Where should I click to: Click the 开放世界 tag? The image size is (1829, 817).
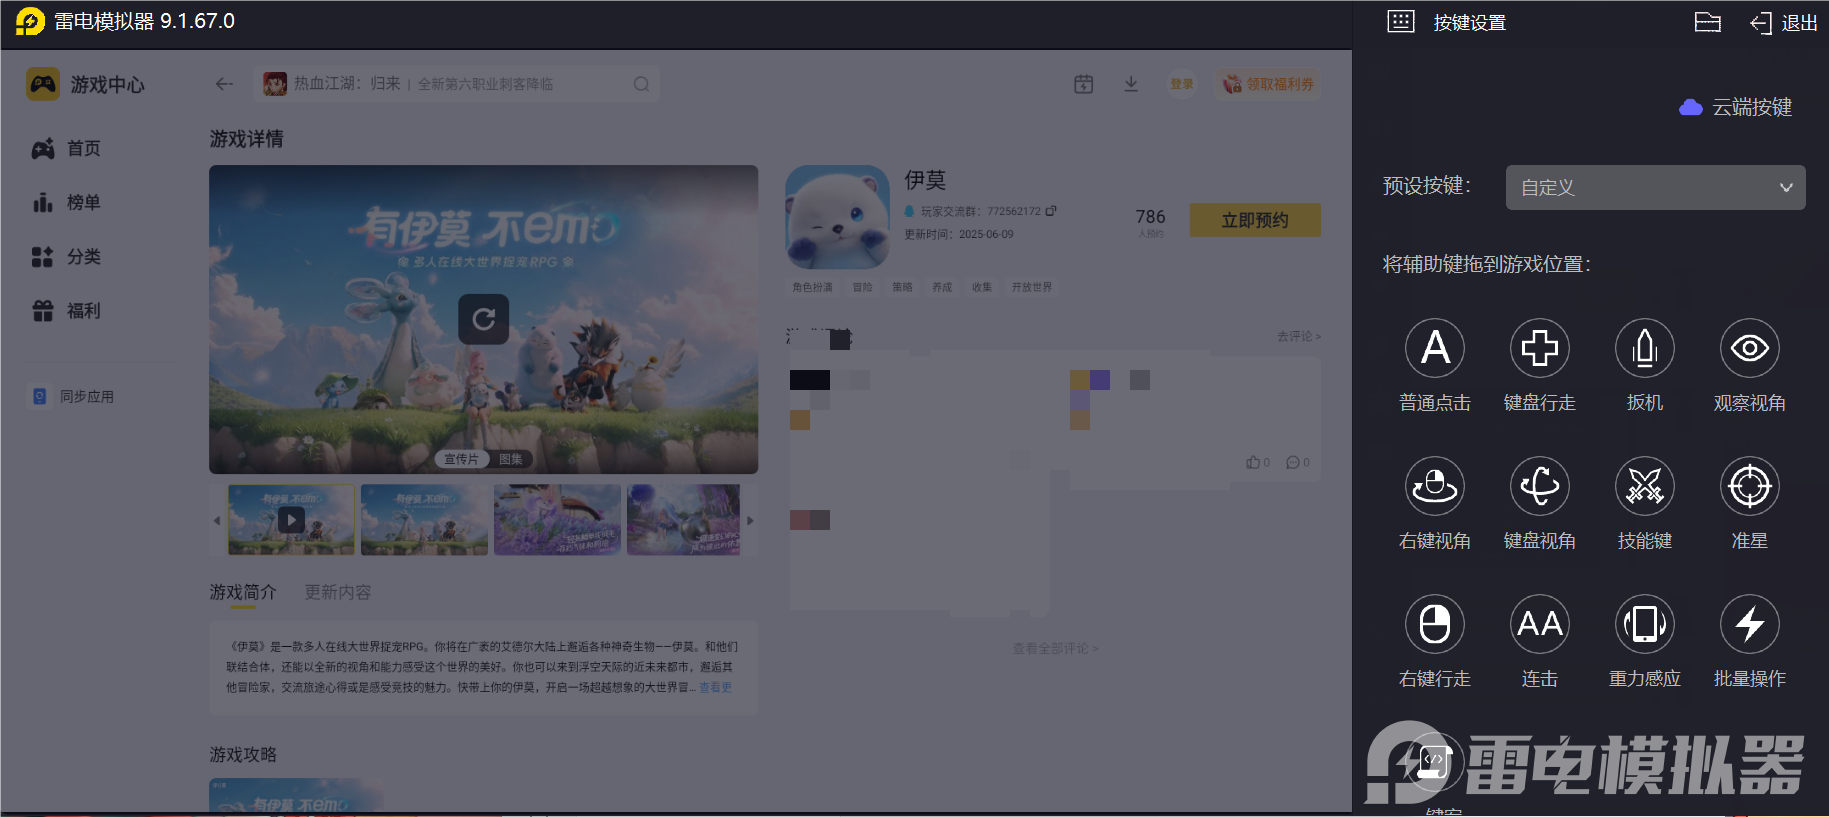(x=1031, y=287)
